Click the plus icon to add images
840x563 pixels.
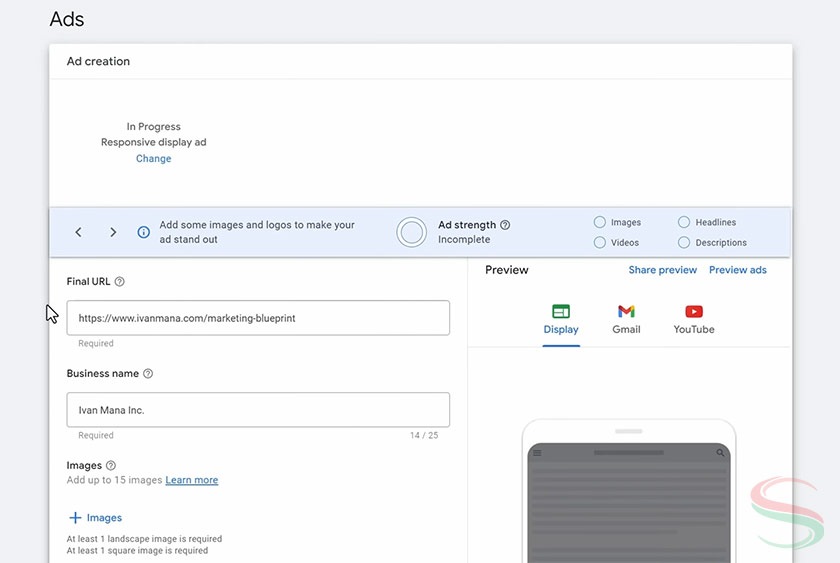click(75, 518)
